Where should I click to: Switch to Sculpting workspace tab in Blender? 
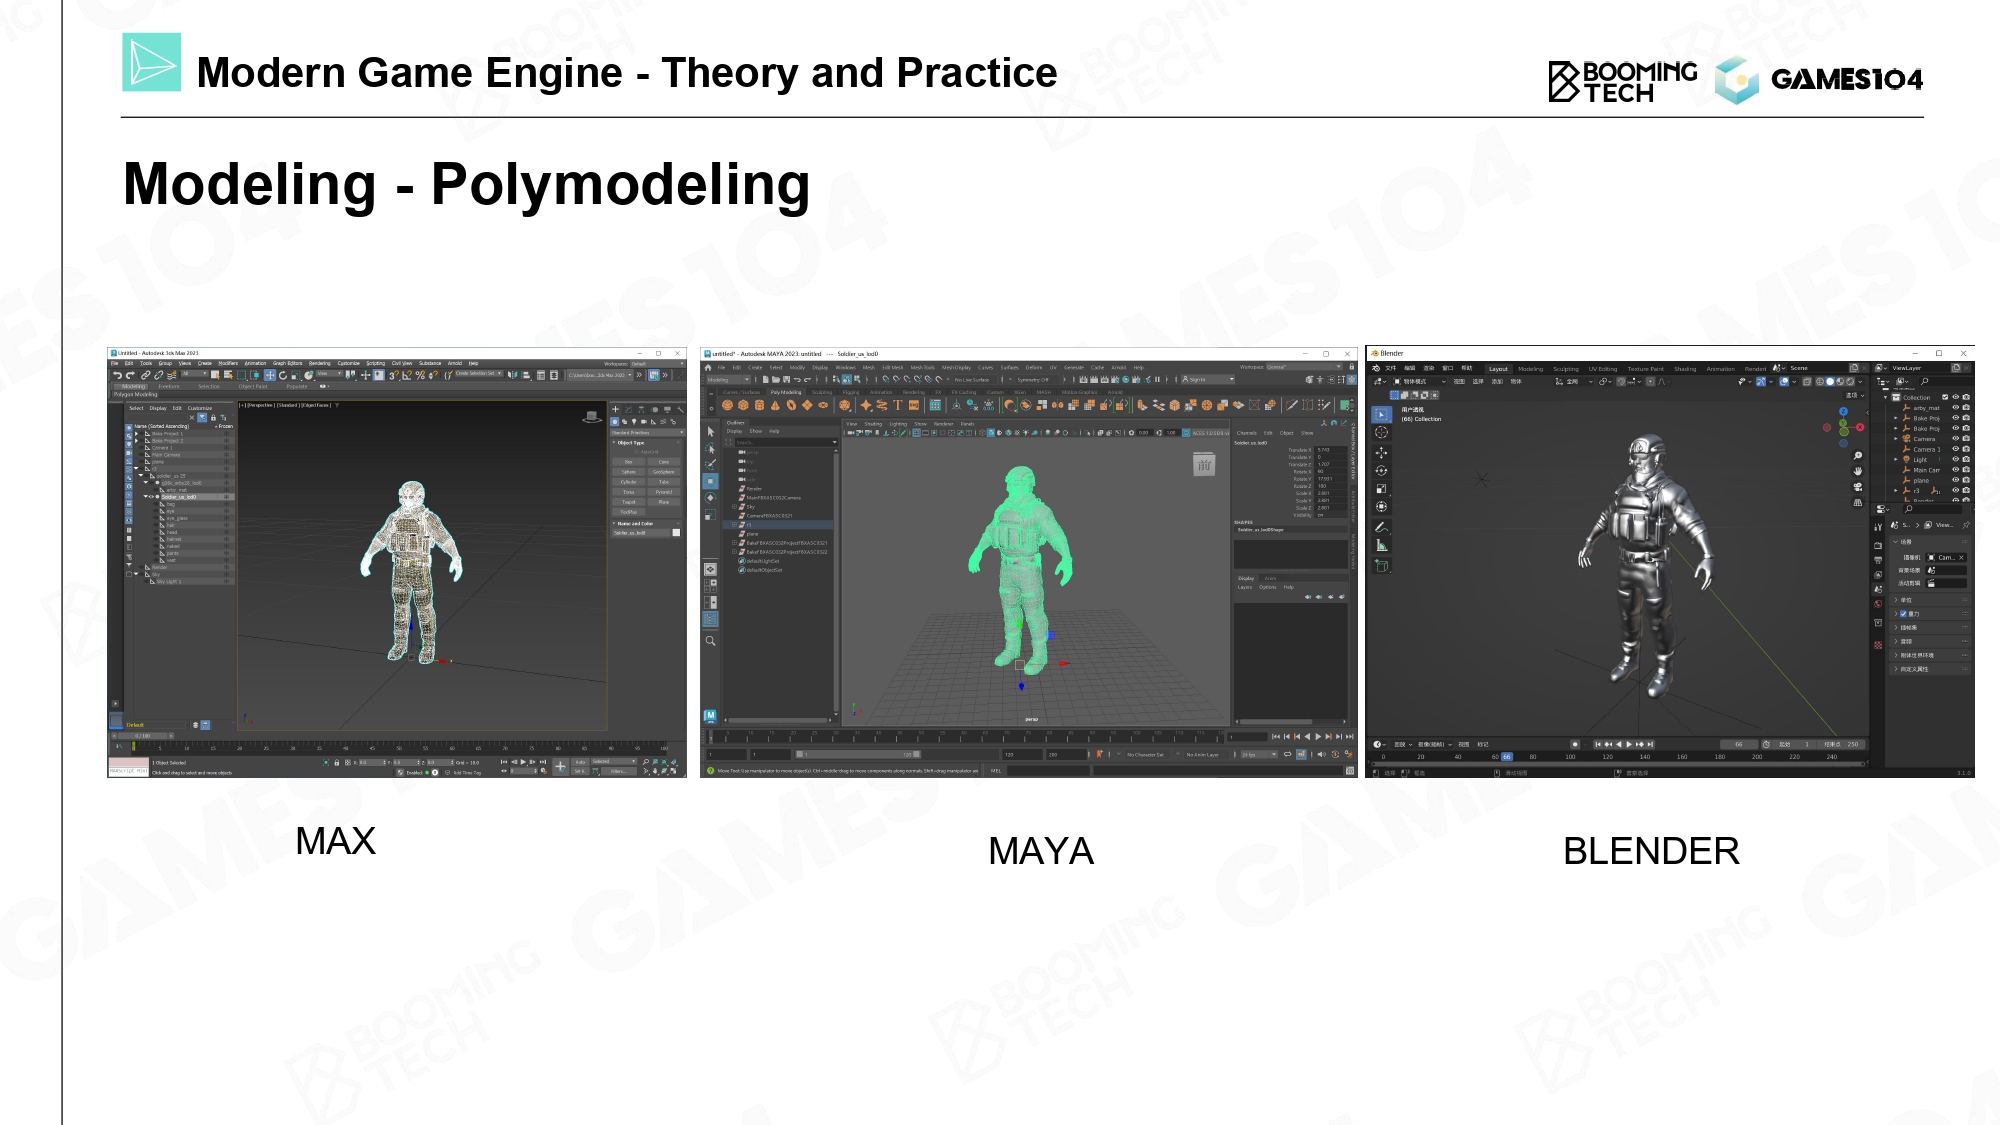1565,368
